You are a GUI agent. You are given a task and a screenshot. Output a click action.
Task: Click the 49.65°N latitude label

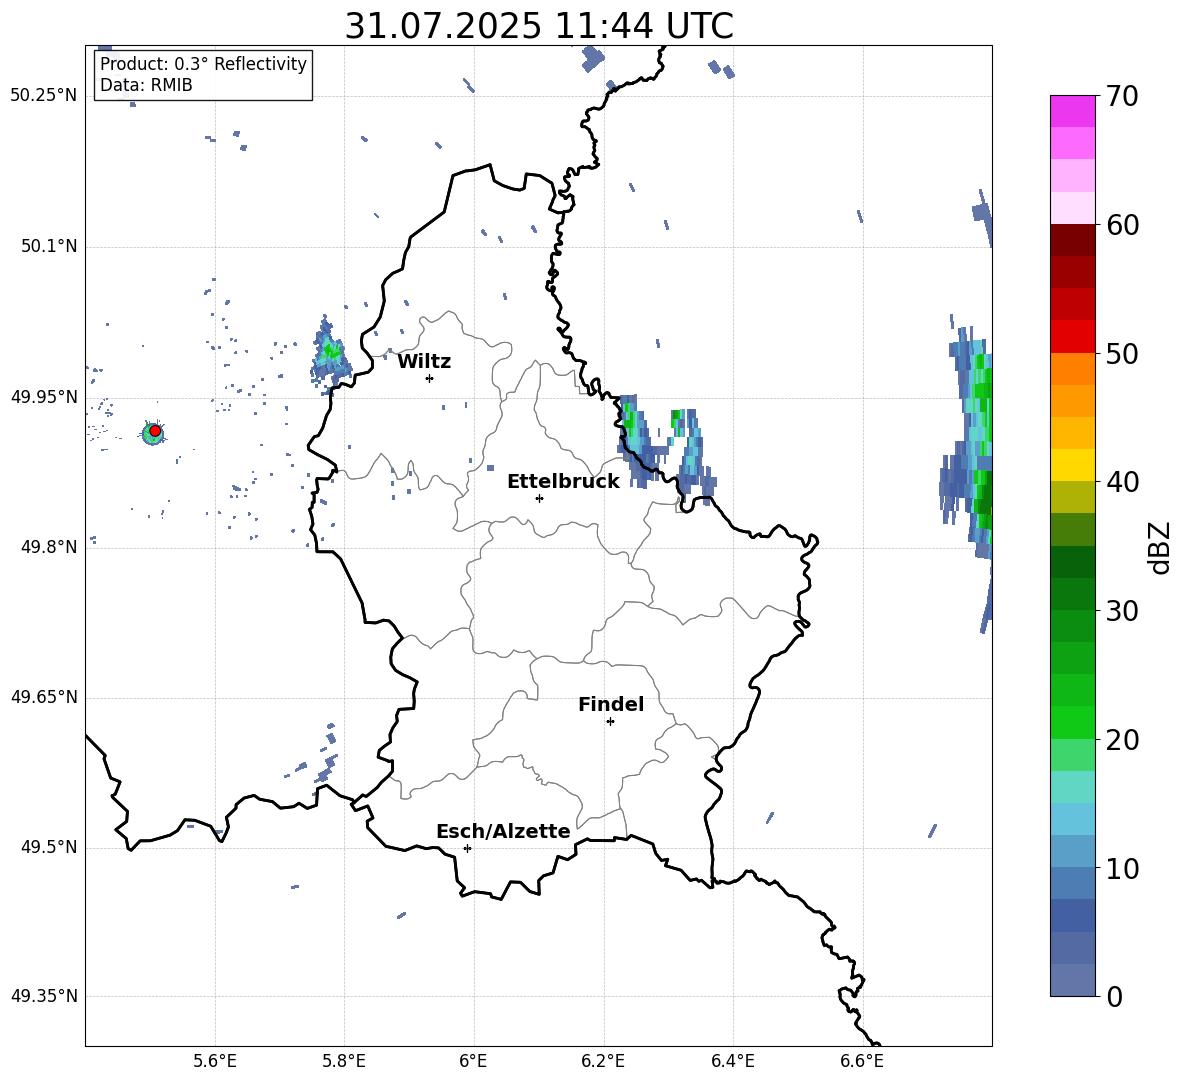[x=44, y=697]
